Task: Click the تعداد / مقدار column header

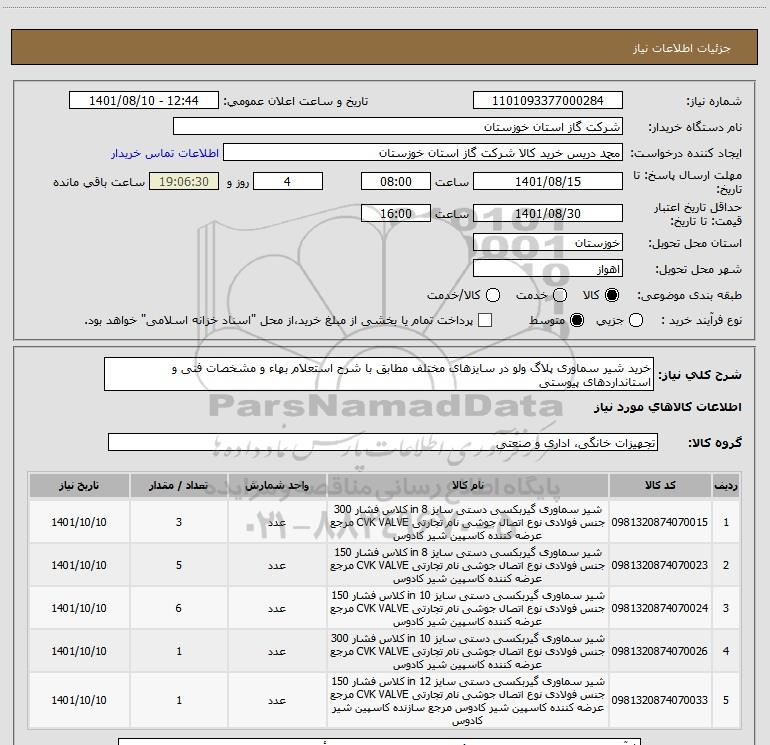Action: [179, 485]
